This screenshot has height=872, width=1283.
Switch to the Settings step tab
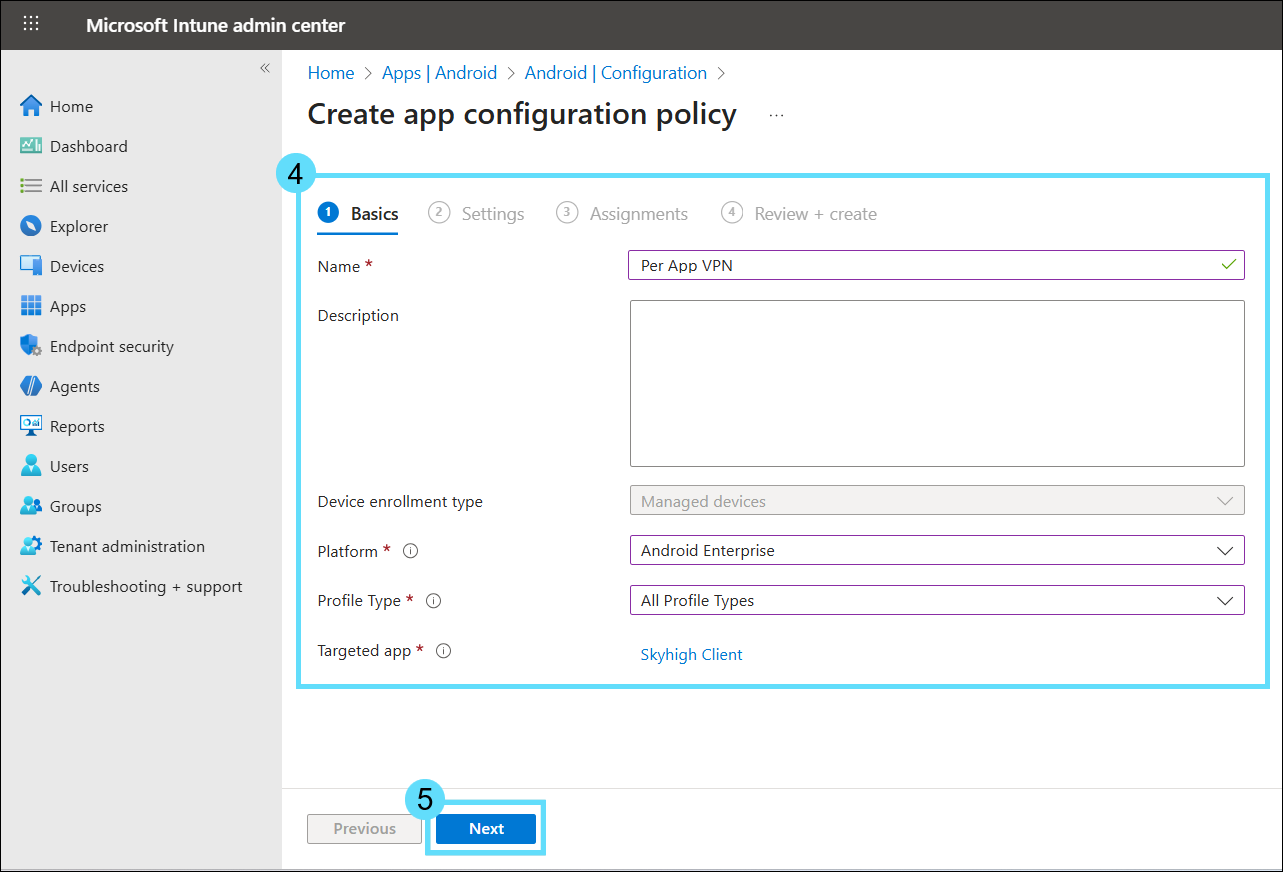477,214
